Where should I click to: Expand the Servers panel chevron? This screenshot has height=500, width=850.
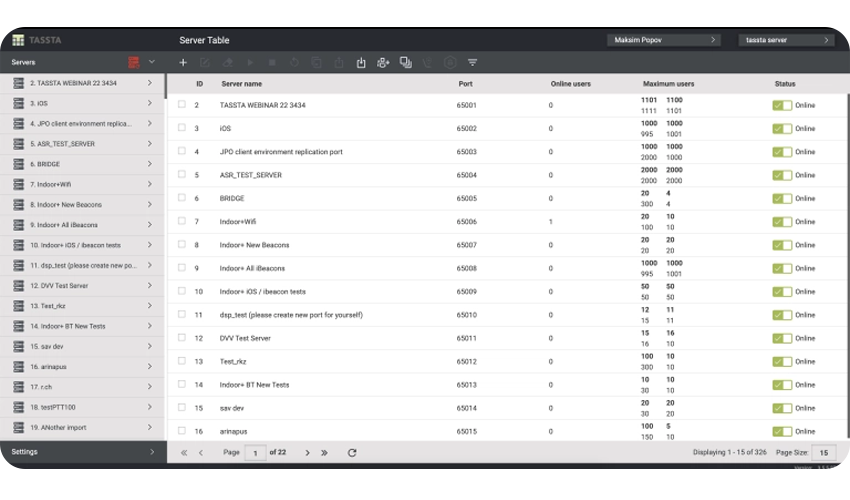152,62
